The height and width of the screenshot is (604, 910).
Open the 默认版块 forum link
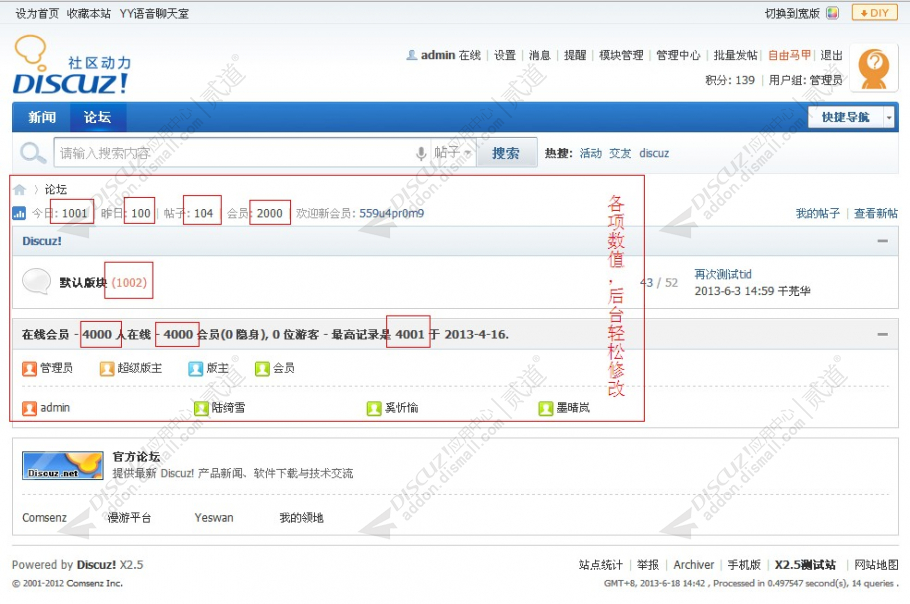coord(83,283)
